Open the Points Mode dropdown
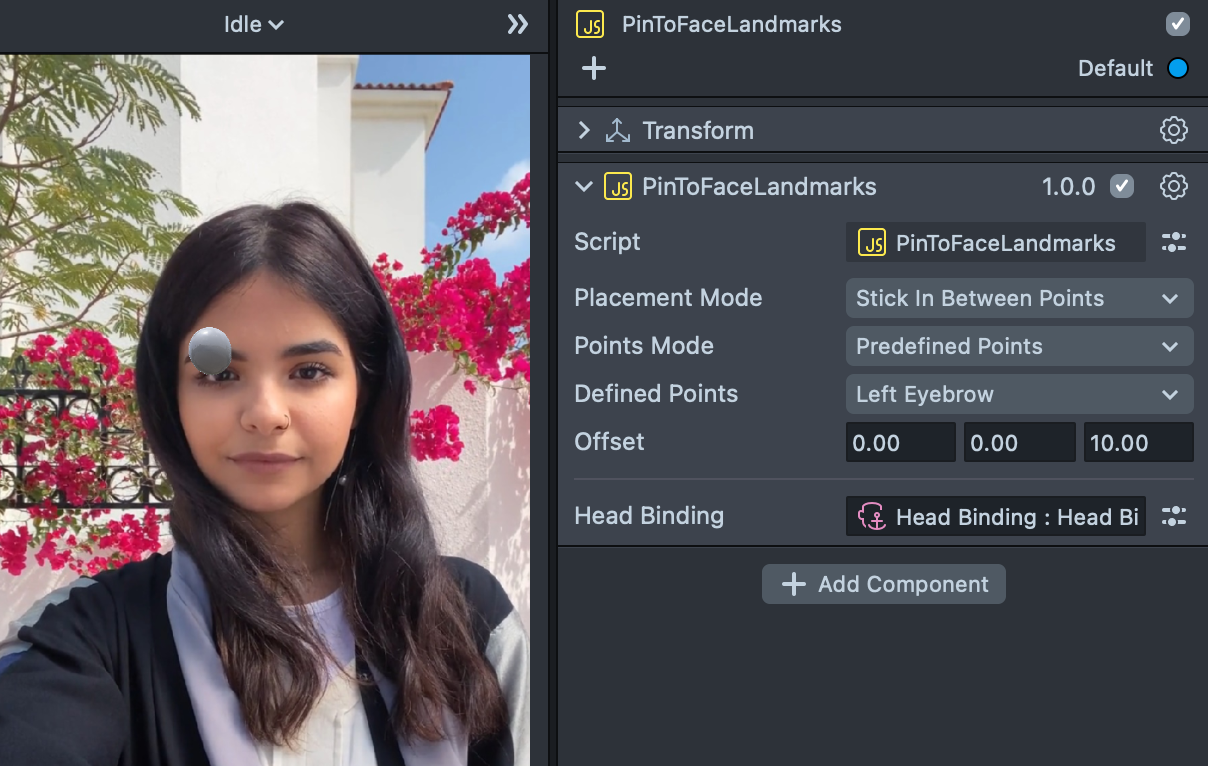This screenshot has width=1208, height=766. (1019, 346)
